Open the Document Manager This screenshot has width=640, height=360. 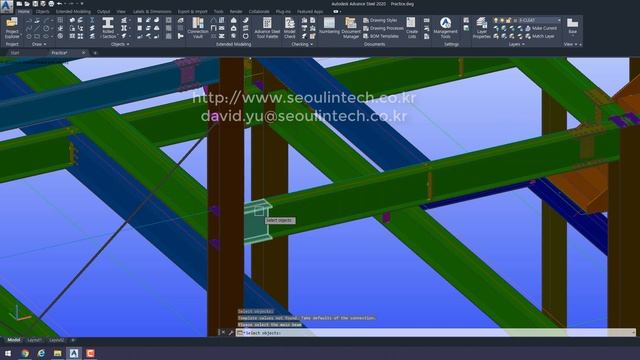click(x=351, y=28)
